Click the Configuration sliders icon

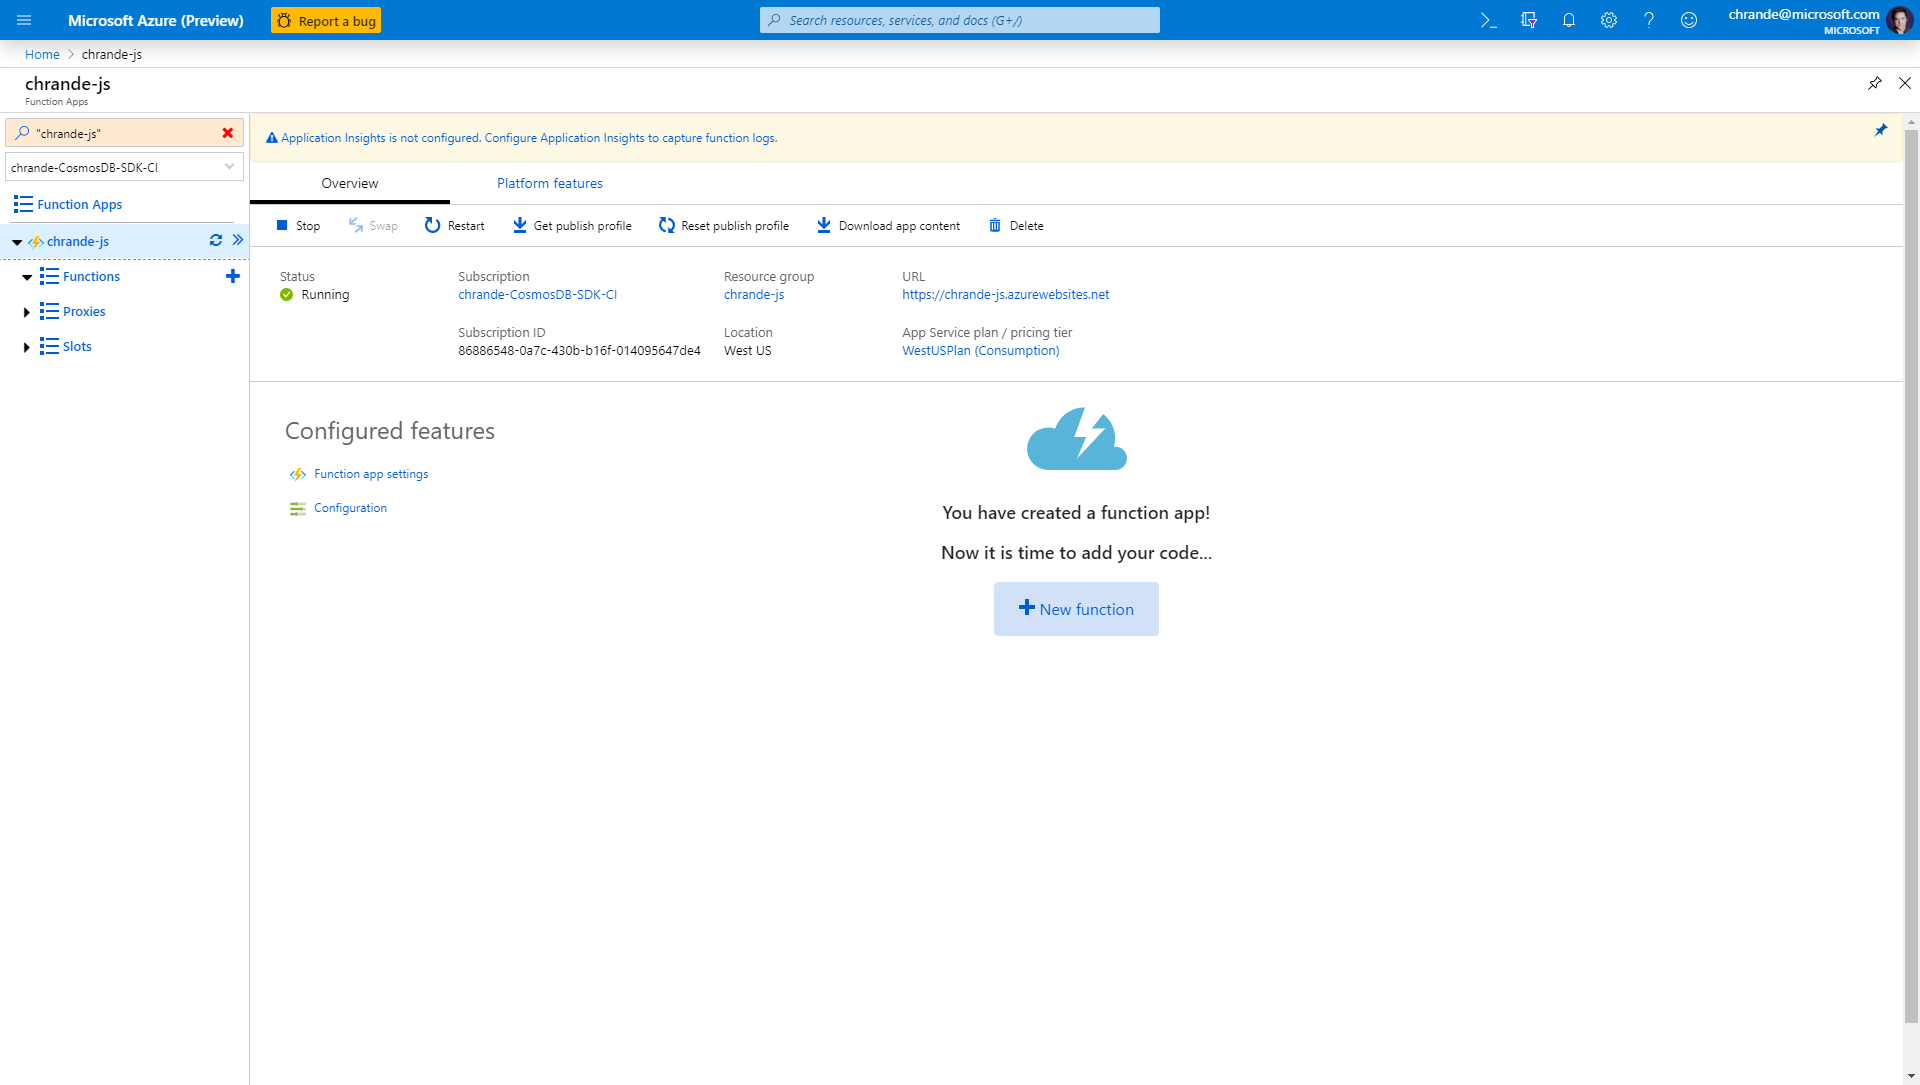pyautogui.click(x=297, y=509)
